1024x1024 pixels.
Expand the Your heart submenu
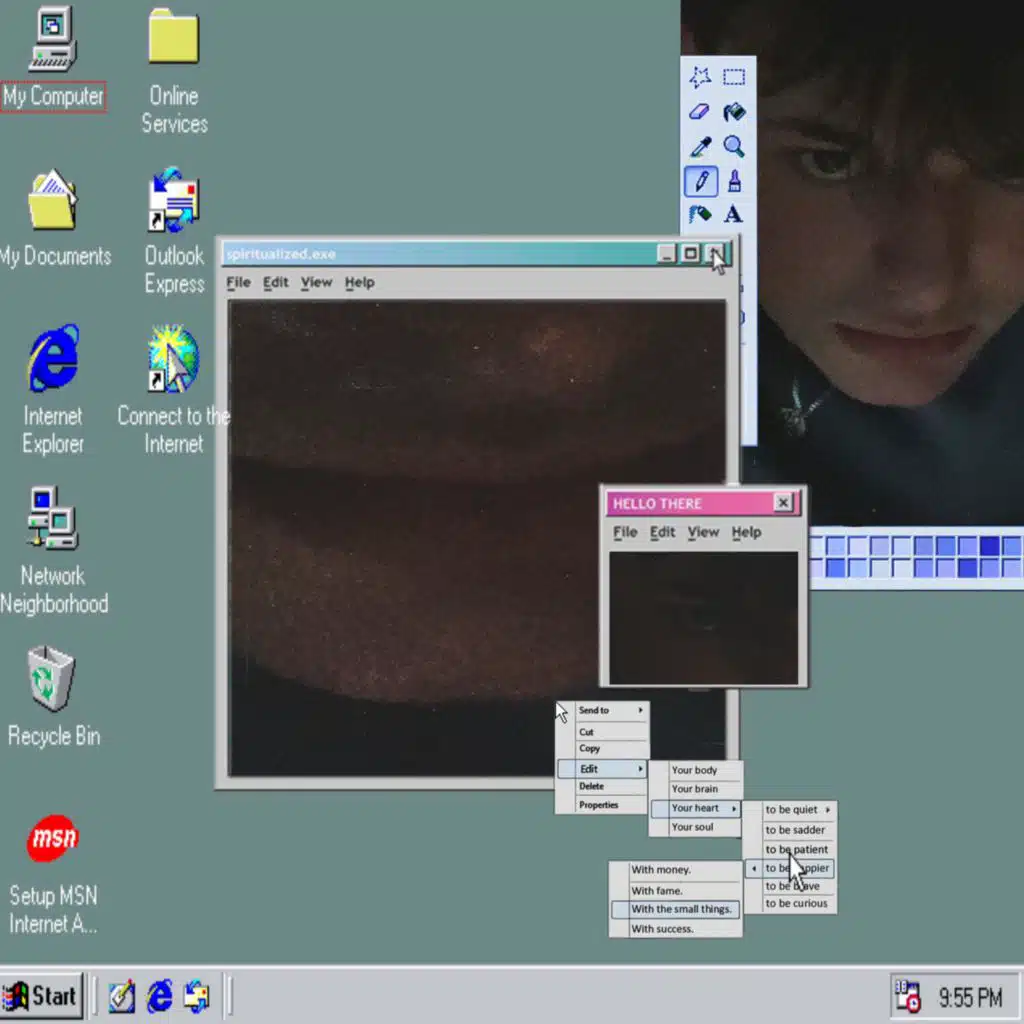[x=695, y=808]
